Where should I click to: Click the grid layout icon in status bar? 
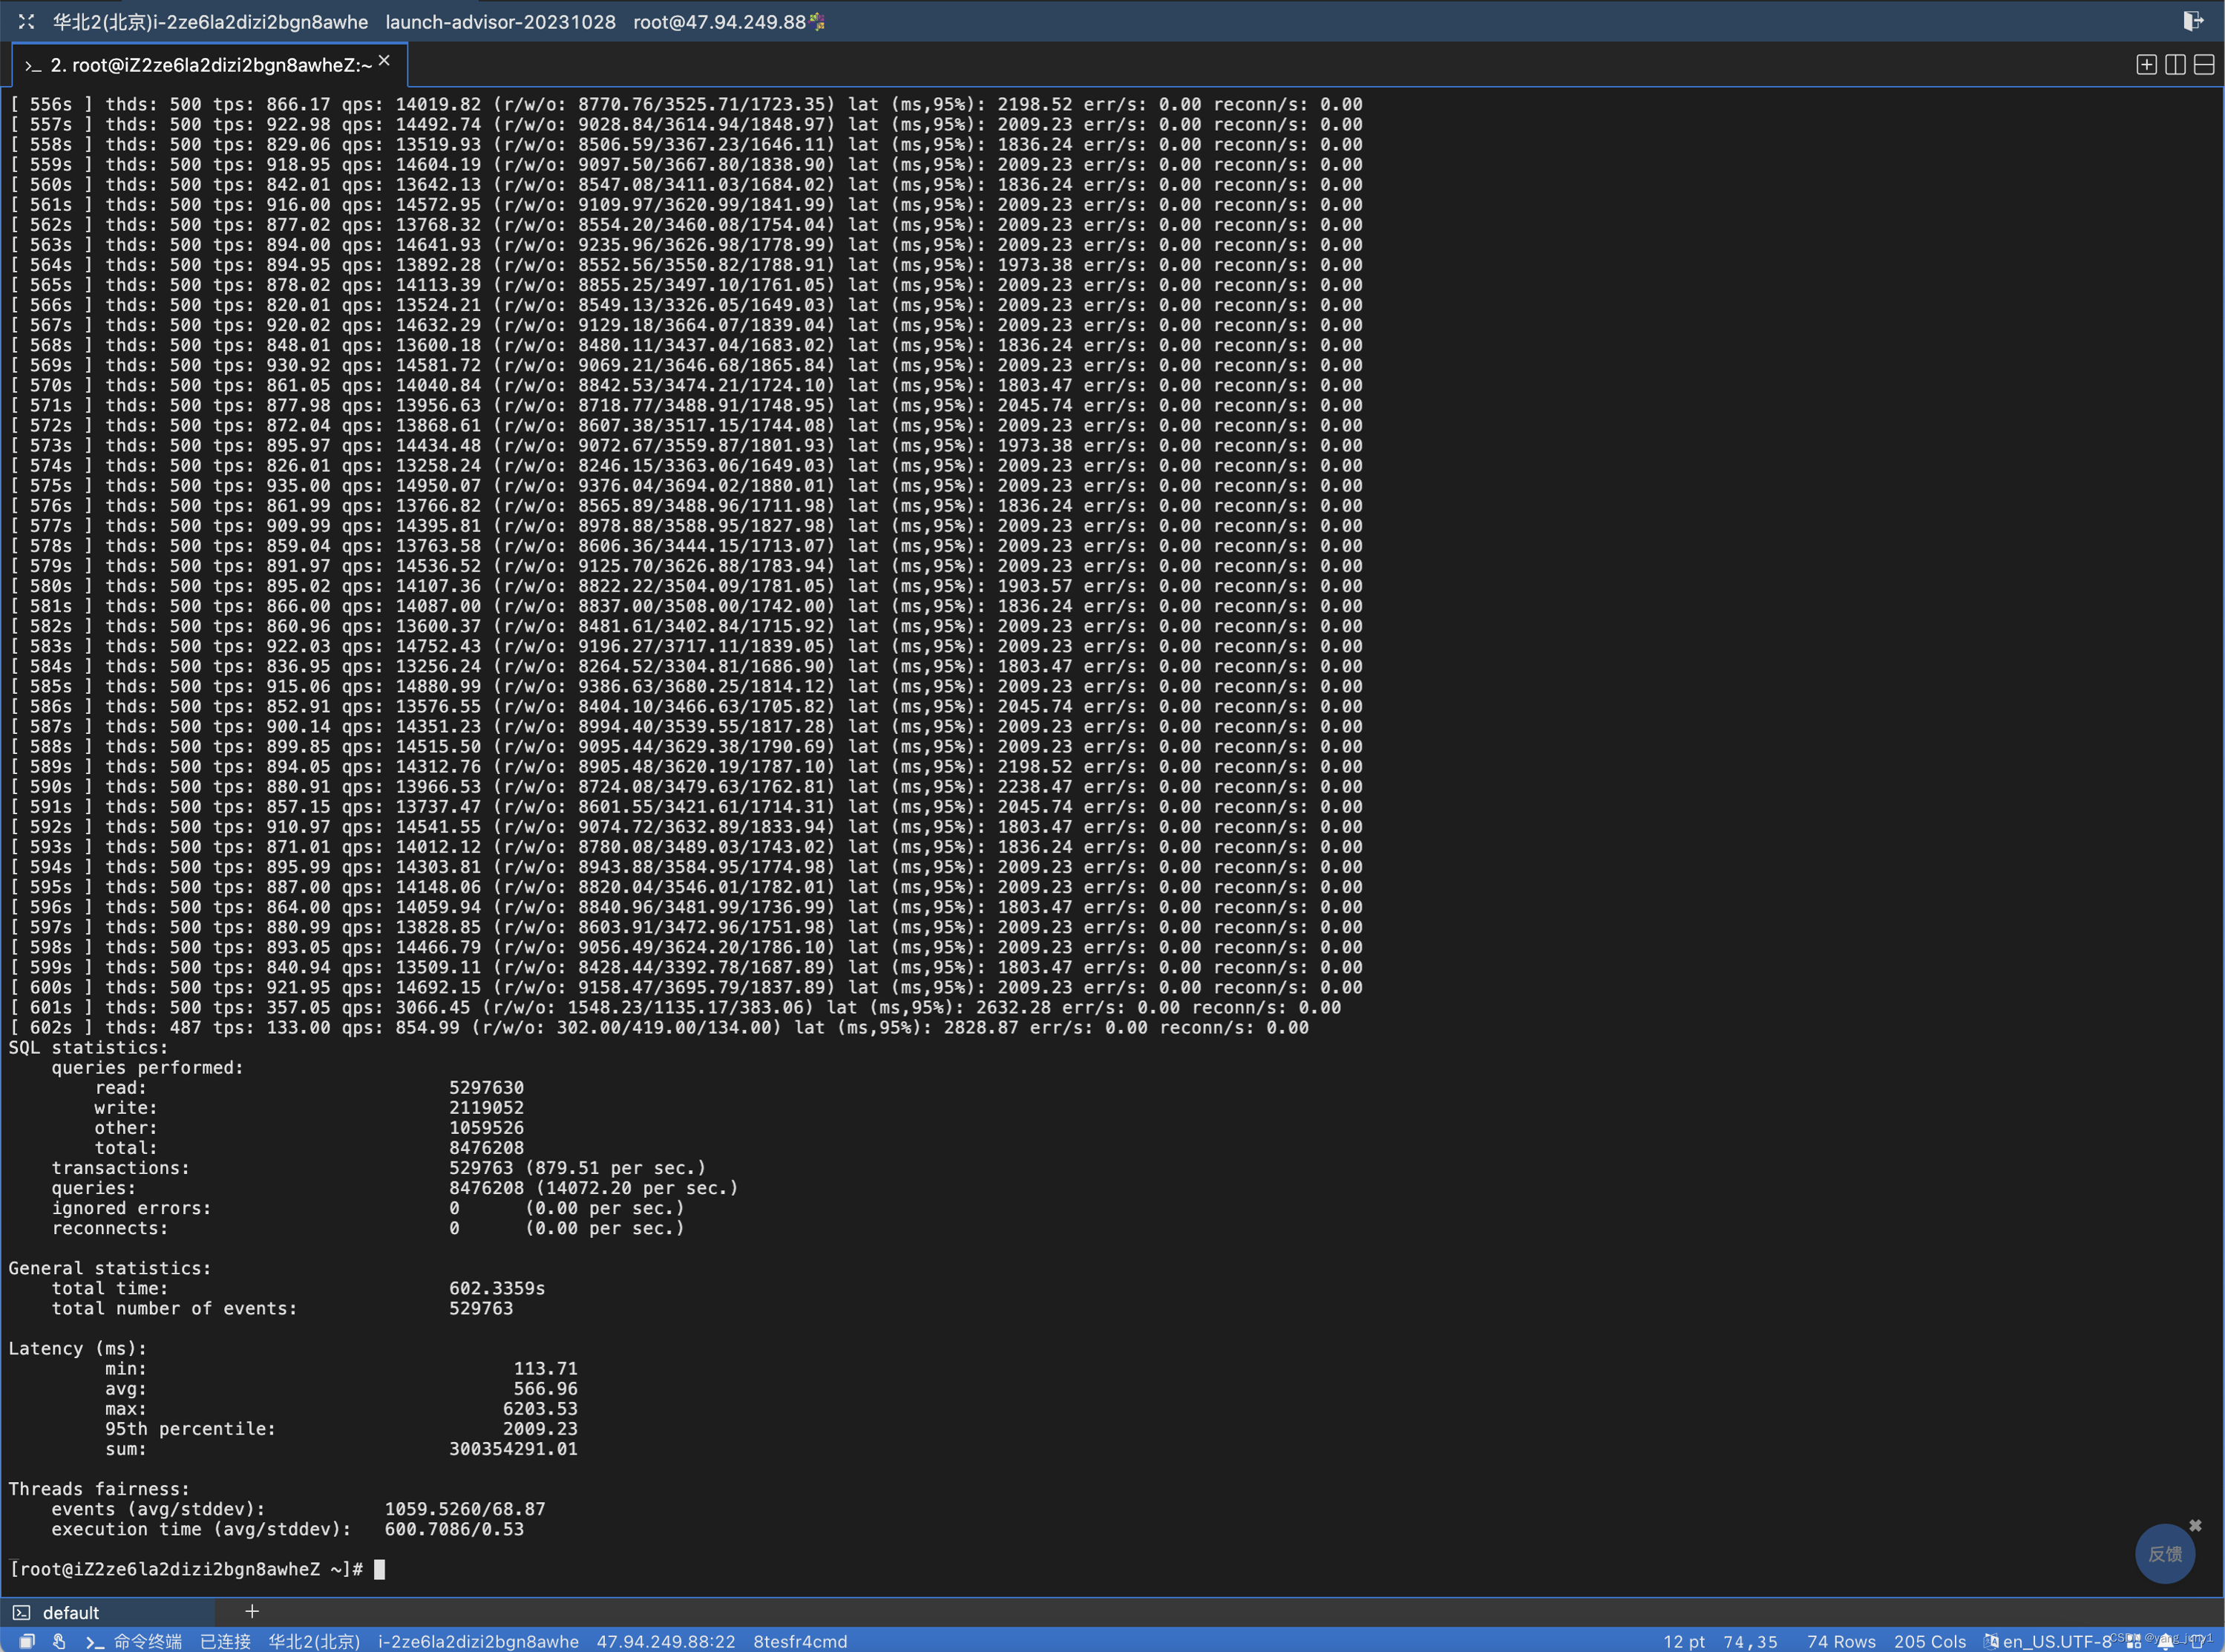(2134, 1641)
